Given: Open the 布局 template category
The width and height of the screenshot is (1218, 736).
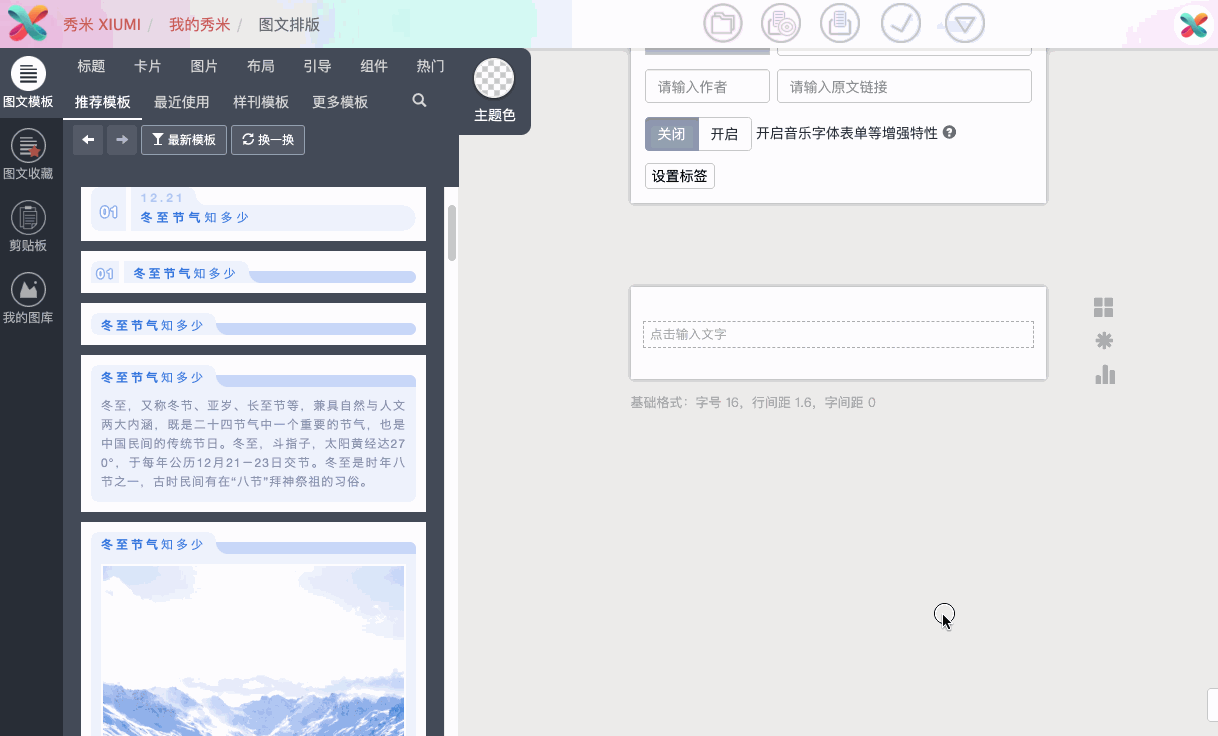Looking at the screenshot, I should tap(261, 66).
